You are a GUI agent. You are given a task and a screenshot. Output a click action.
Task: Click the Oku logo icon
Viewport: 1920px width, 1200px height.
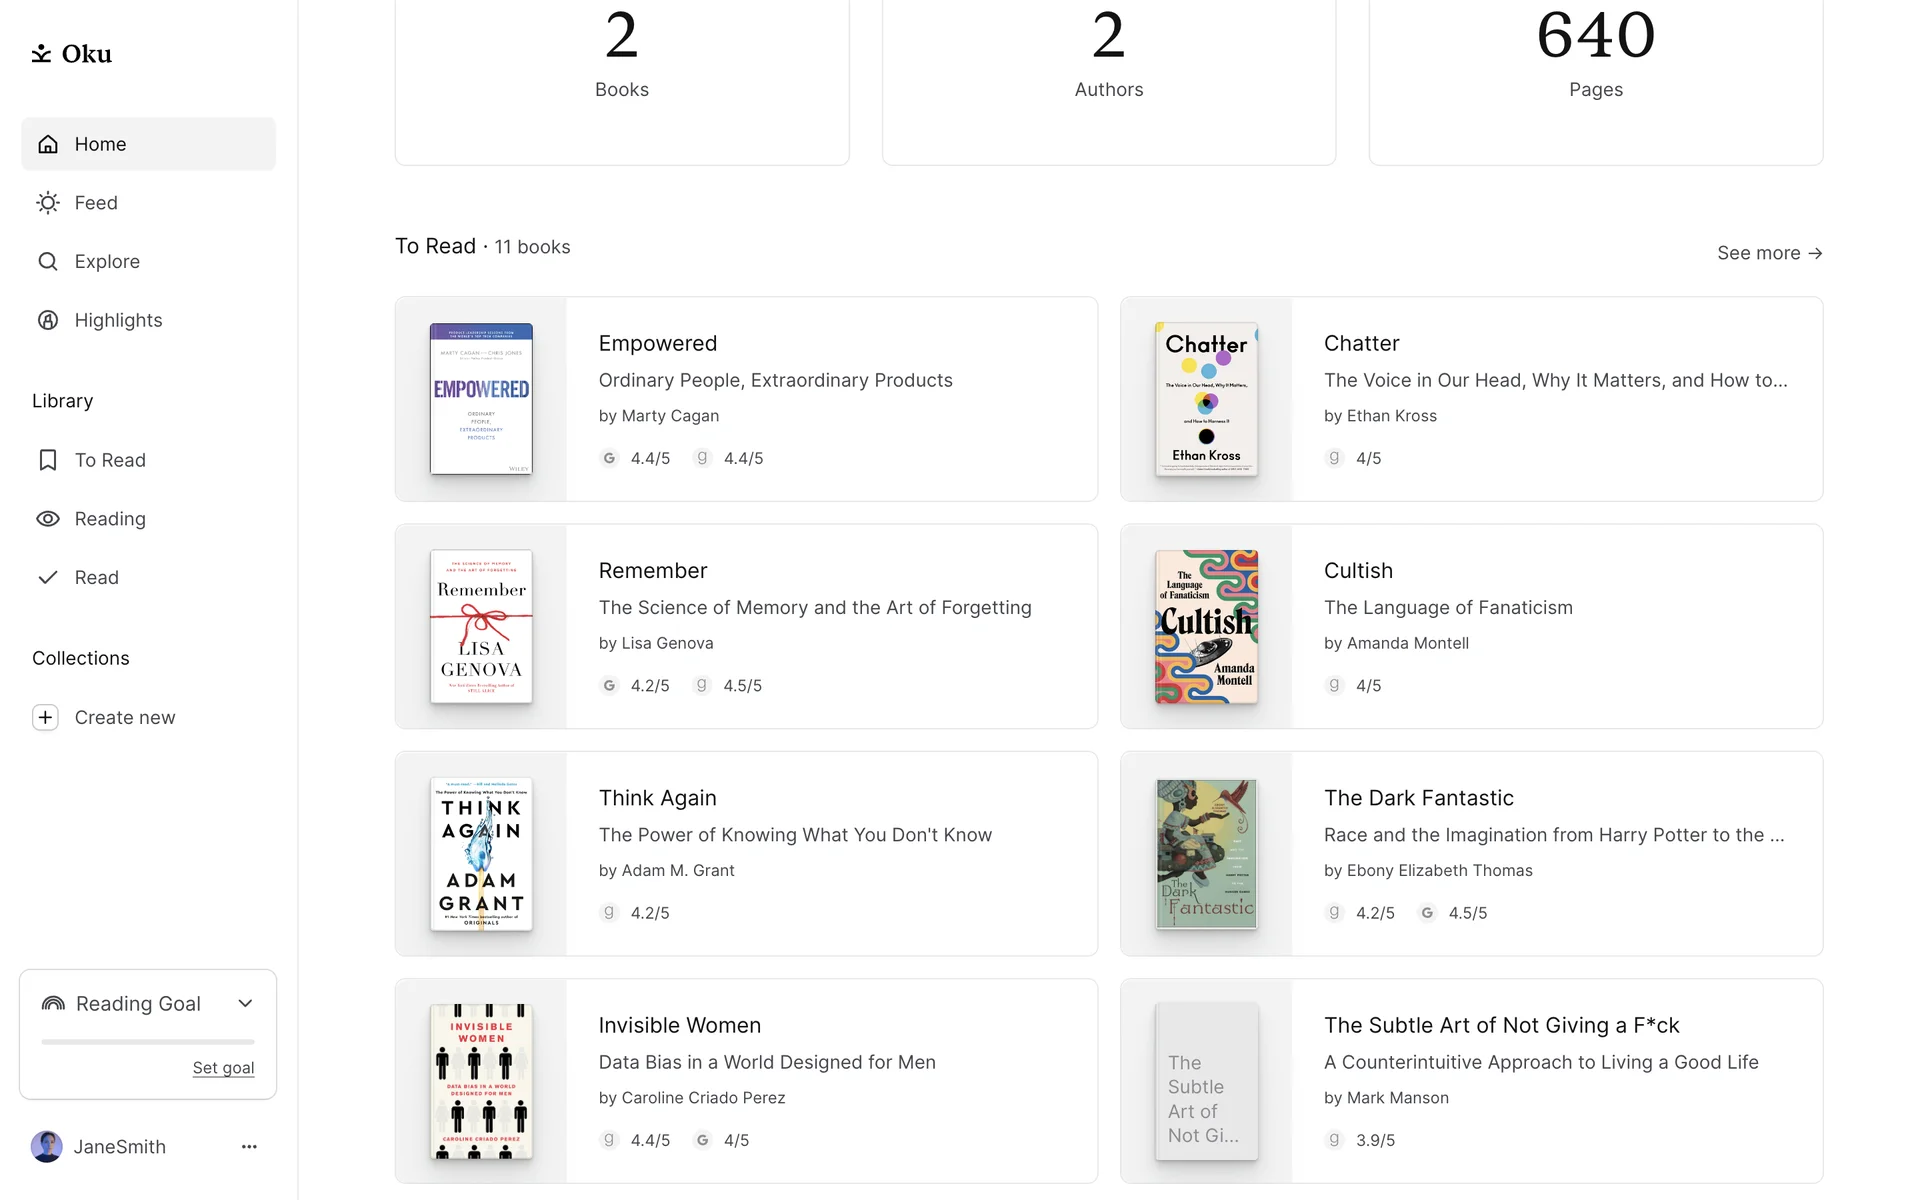(x=41, y=54)
